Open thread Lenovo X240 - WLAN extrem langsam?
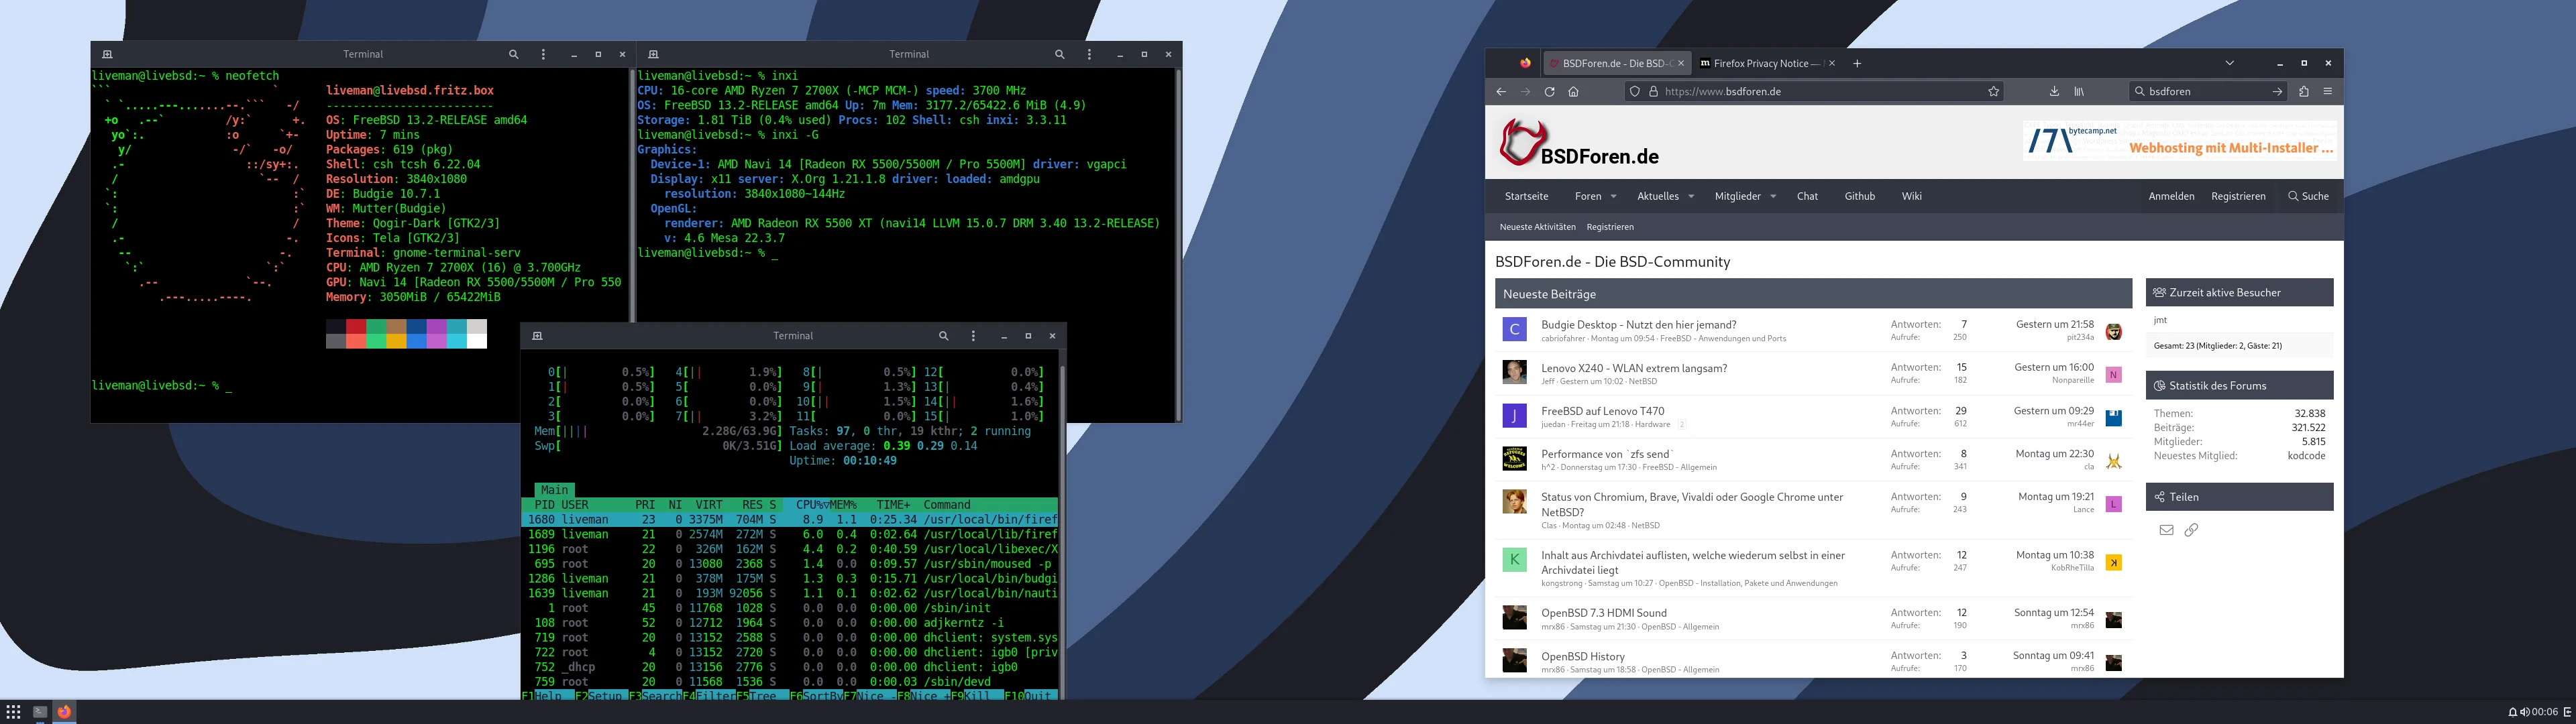This screenshot has height=724, width=2576. (x=1634, y=368)
